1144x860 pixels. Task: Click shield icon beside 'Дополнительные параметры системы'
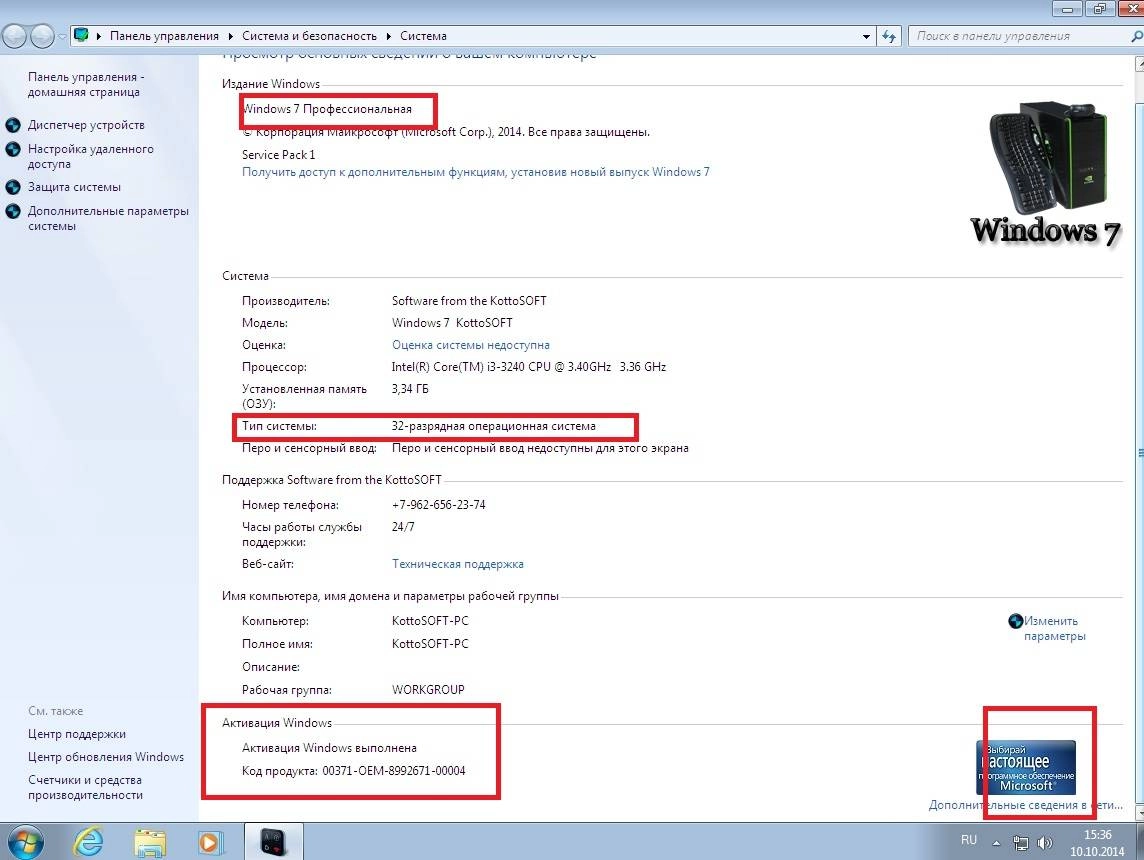click(x=13, y=211)
